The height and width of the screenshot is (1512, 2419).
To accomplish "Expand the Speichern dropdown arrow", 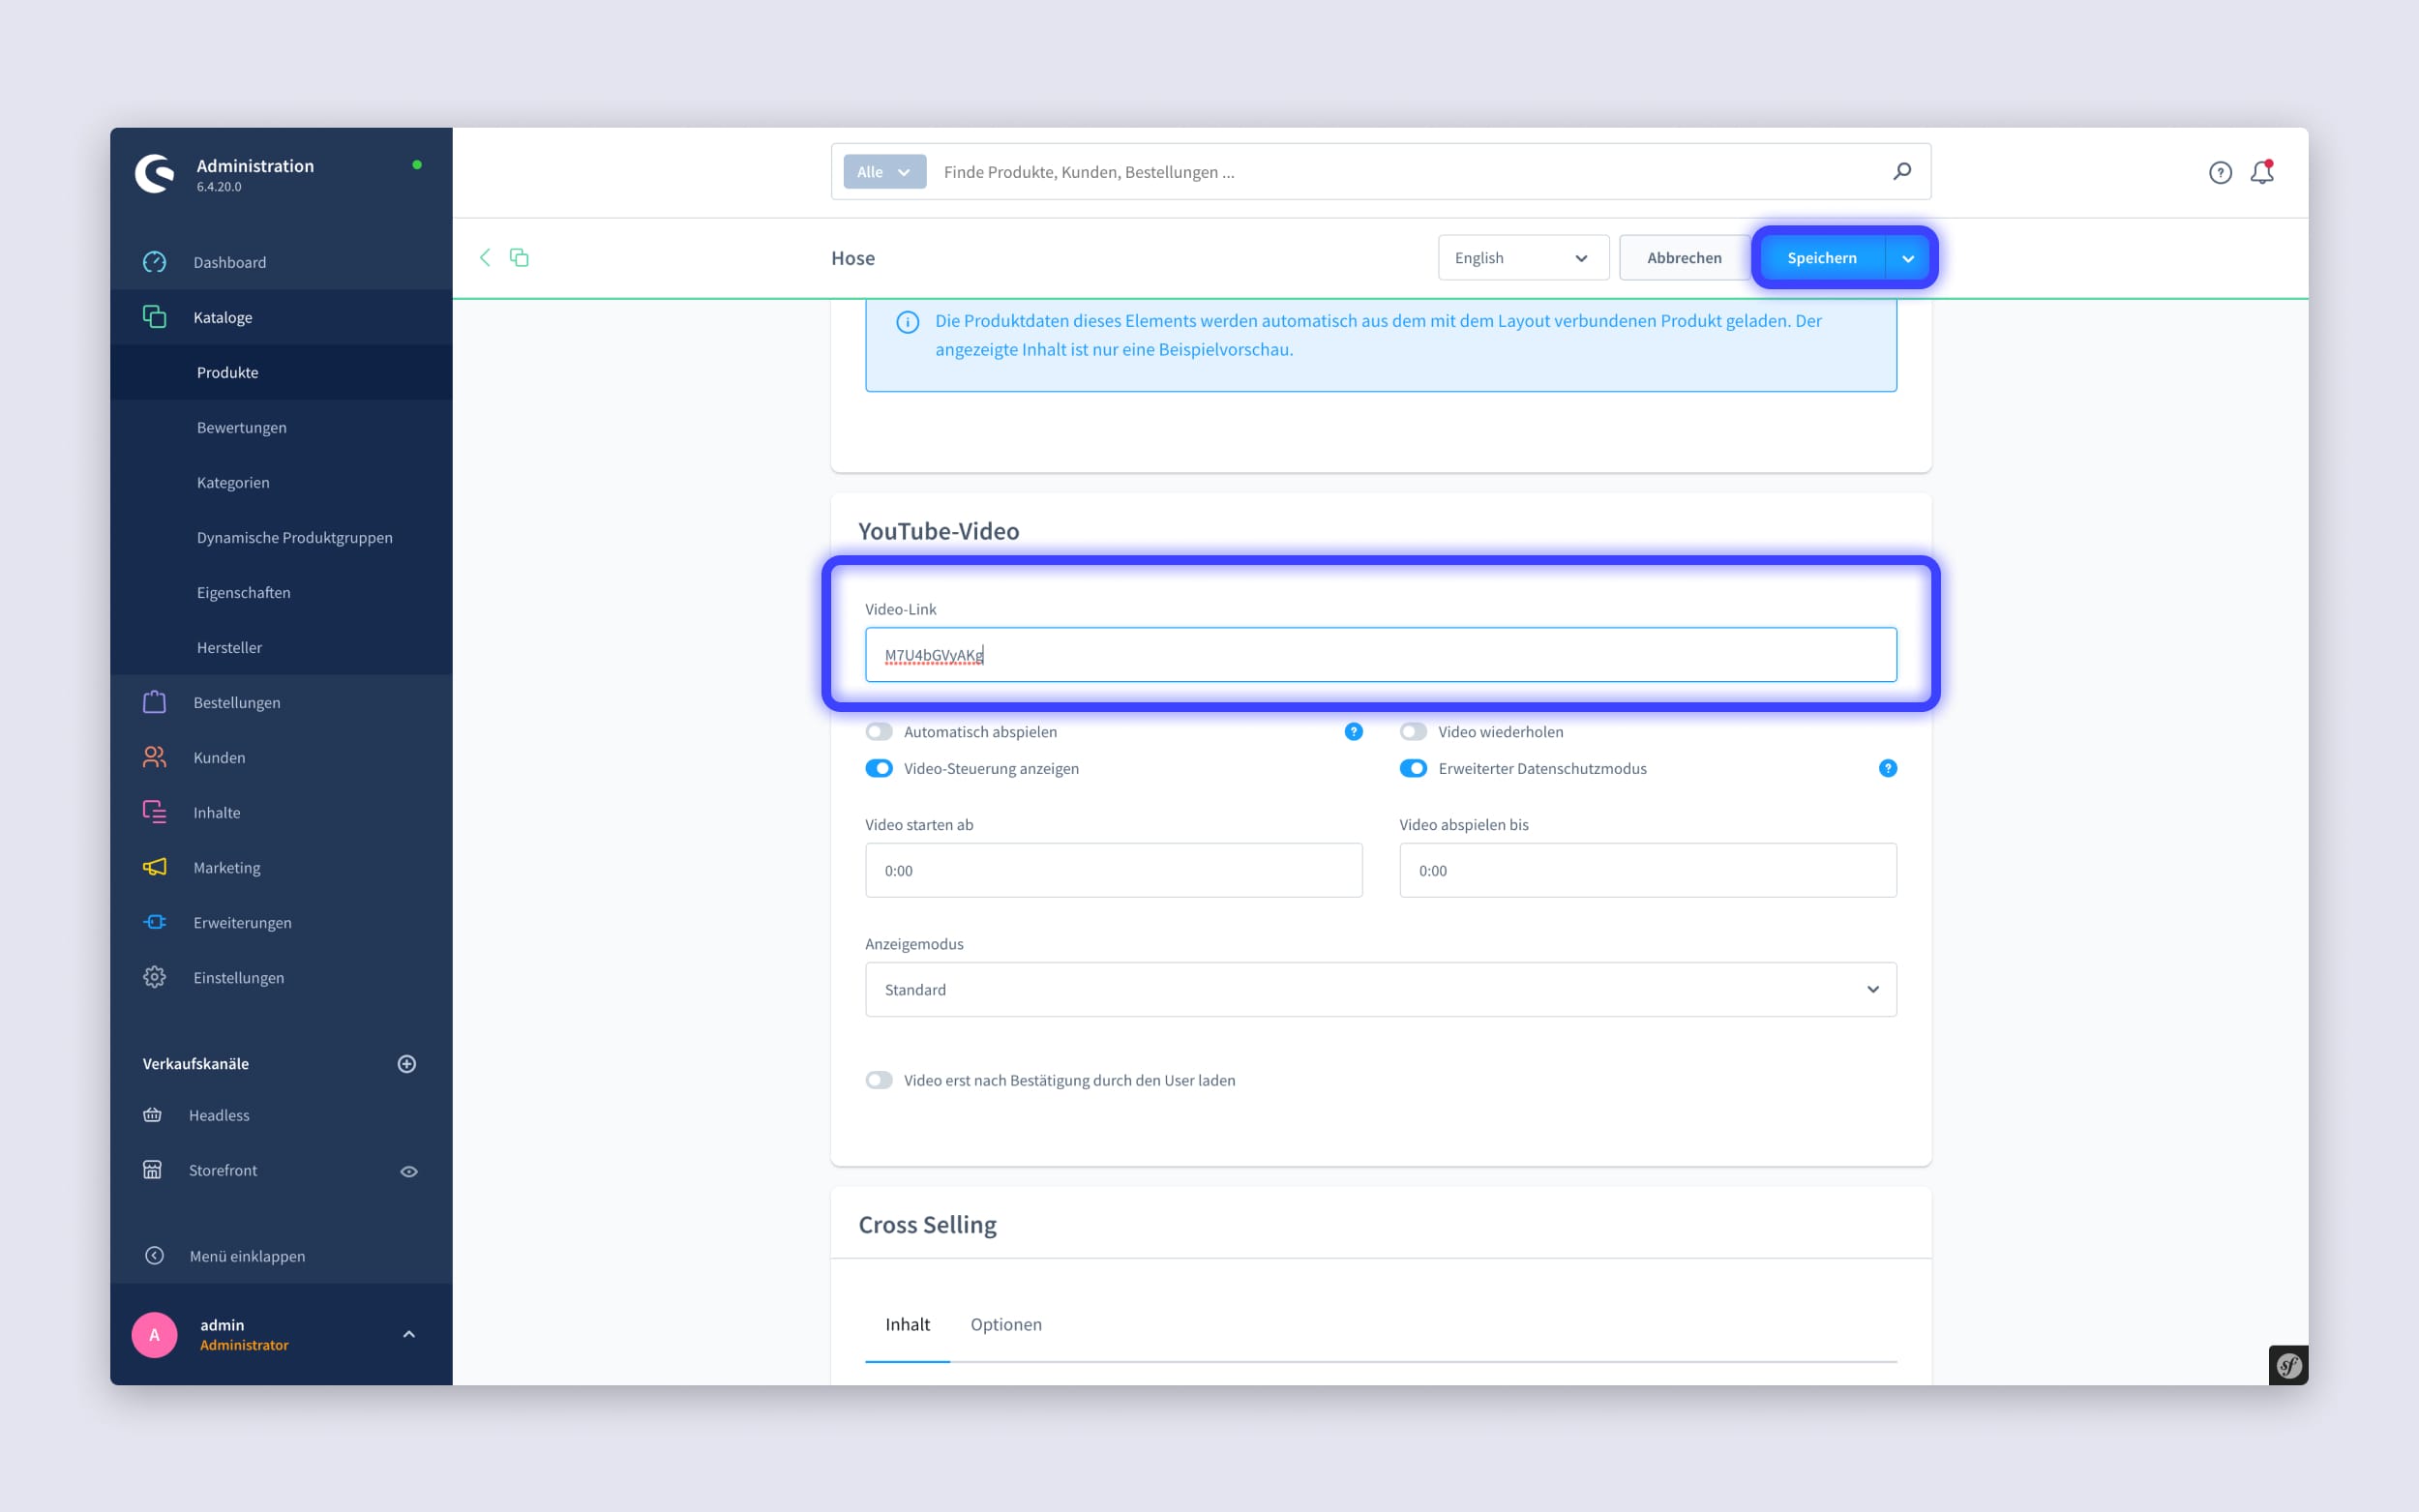I will coord(1905,258).
